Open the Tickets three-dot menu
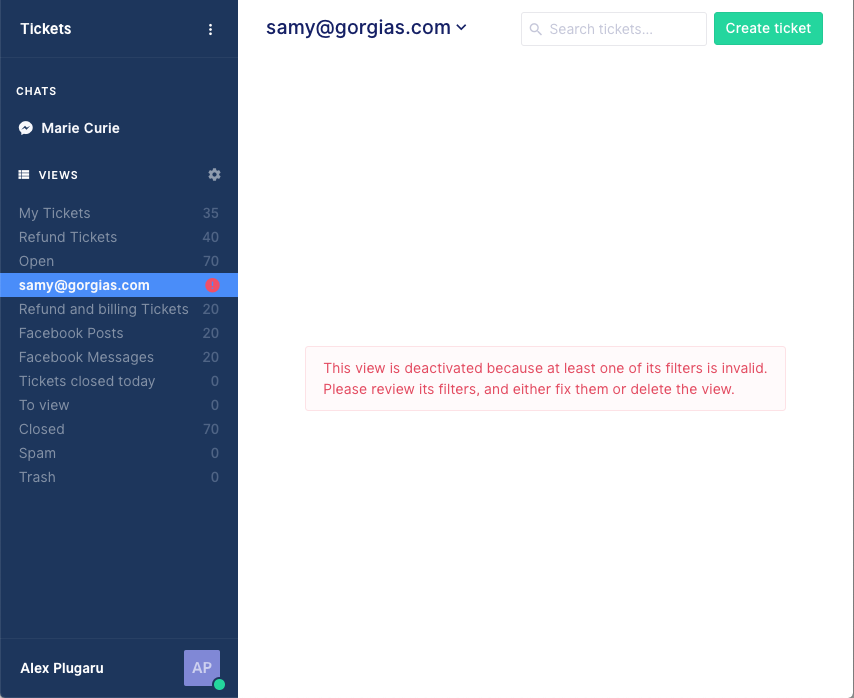Image resolution: width=854 pixels, height=698 pixels. 210,29
